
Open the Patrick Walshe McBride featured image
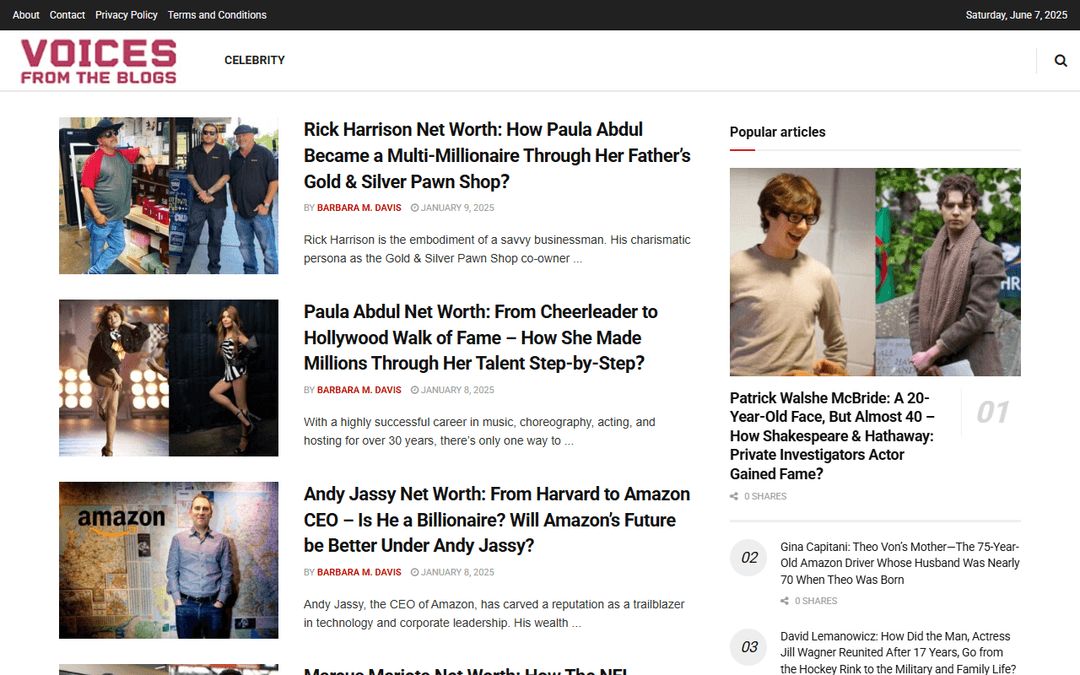pyautogui.click(x=875, y=272)
